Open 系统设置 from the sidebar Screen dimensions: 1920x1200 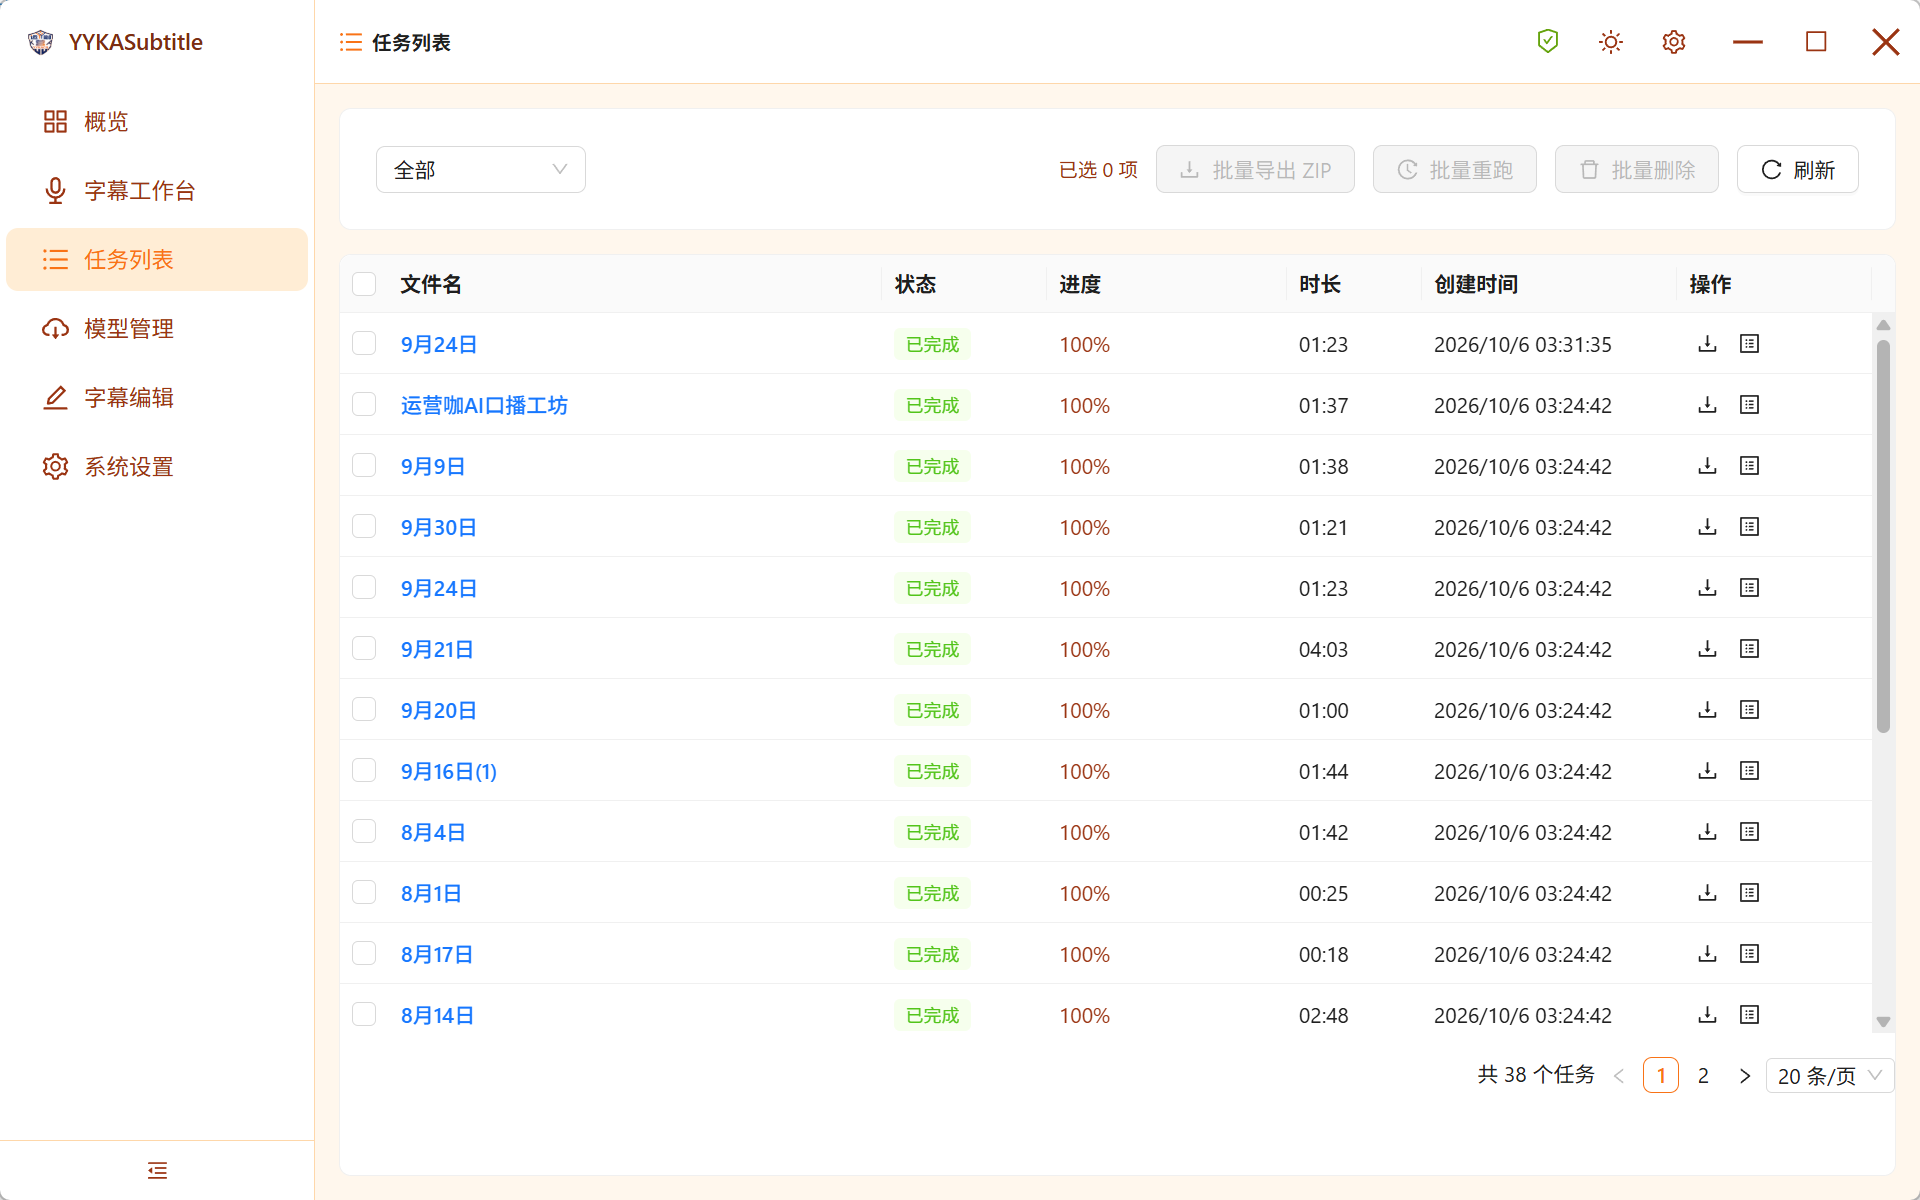(157, 467)
